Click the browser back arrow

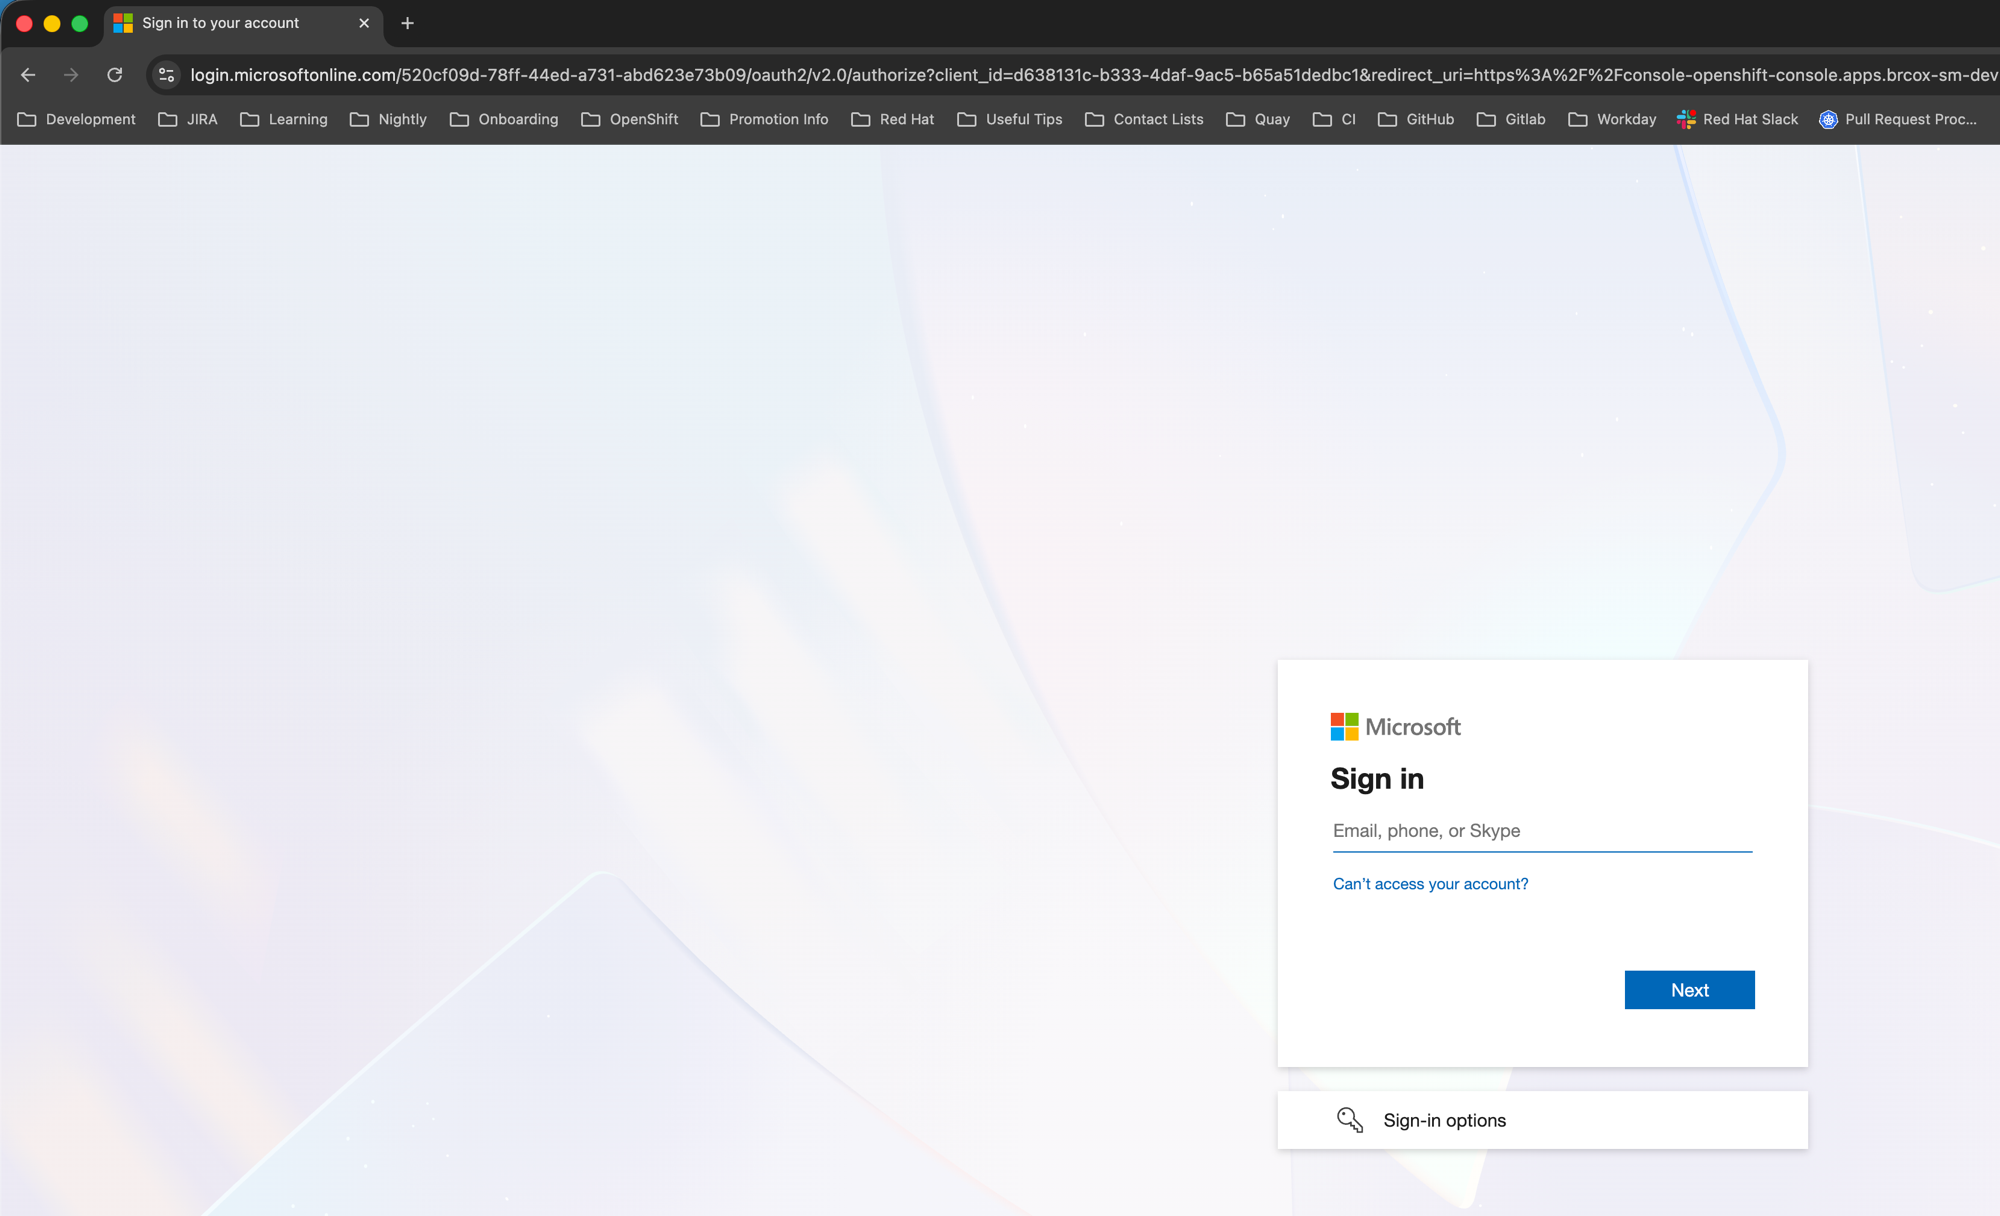tap(28, 75)
